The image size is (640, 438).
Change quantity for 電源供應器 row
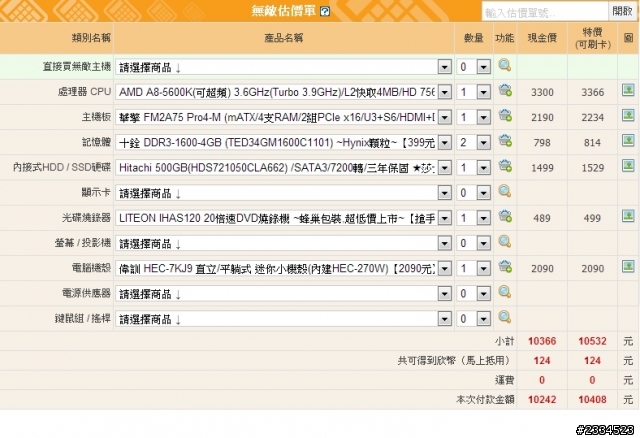(473, 294)
